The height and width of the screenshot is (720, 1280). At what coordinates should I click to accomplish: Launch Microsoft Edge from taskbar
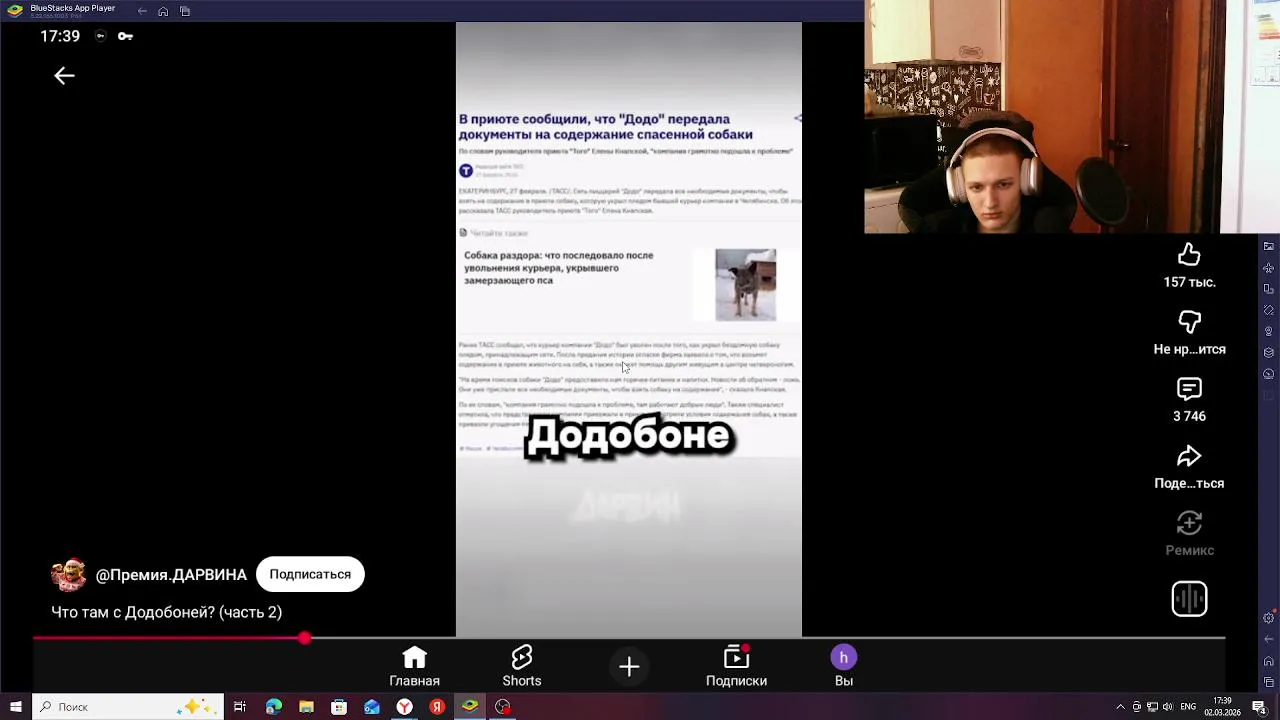pyautogui.click(x=274, y=707)
